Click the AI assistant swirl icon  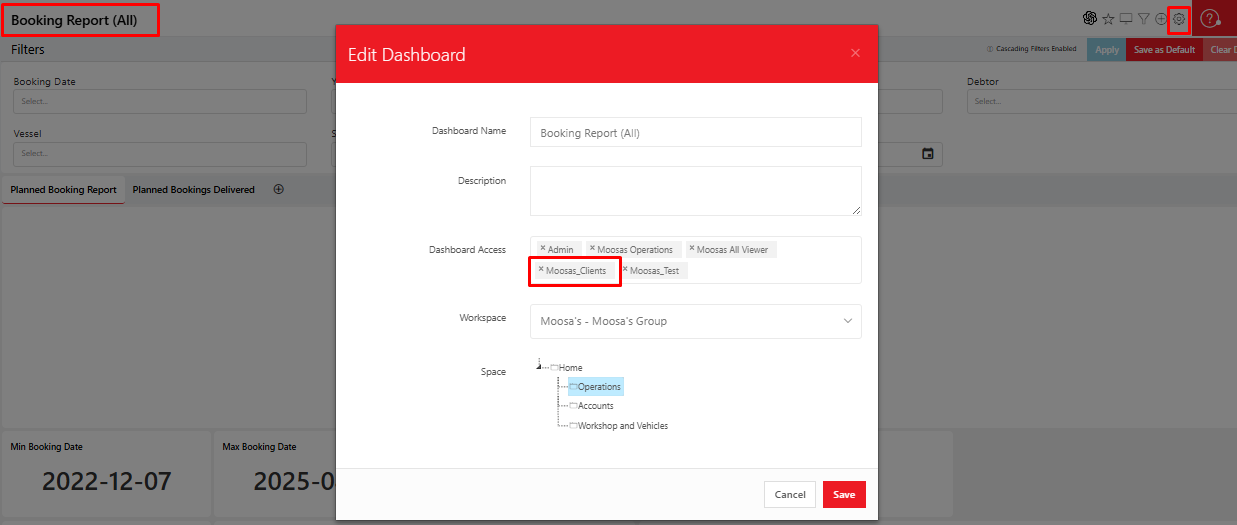tap(1090, 18)
